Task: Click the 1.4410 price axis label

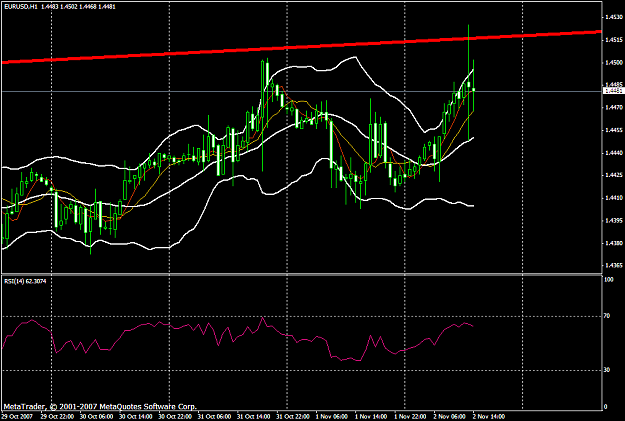Action: (x=614, y=198)
